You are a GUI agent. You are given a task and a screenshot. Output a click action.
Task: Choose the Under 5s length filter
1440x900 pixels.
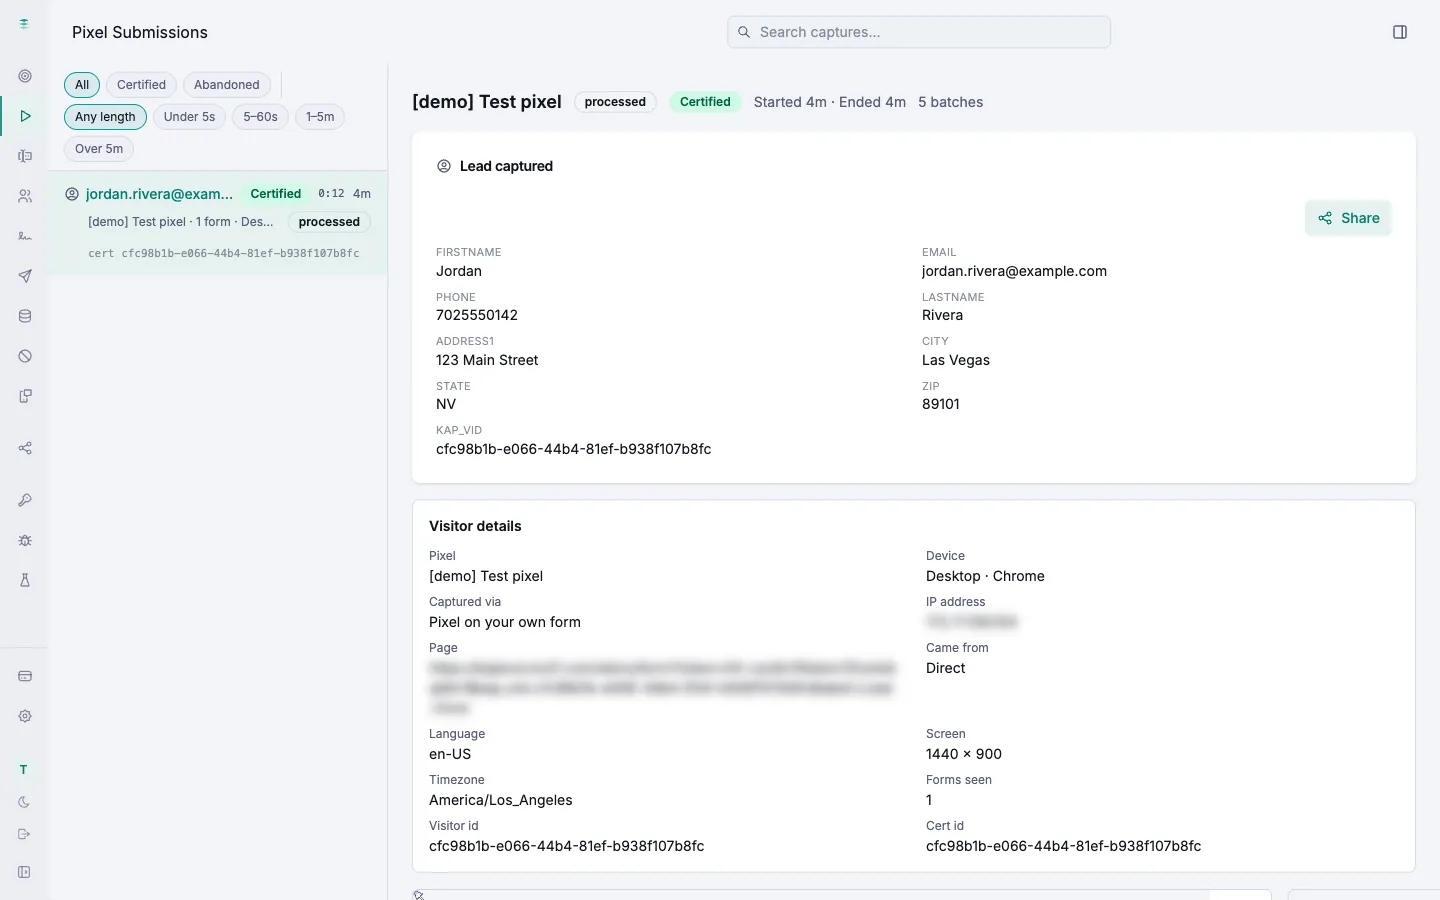[189, 117]
